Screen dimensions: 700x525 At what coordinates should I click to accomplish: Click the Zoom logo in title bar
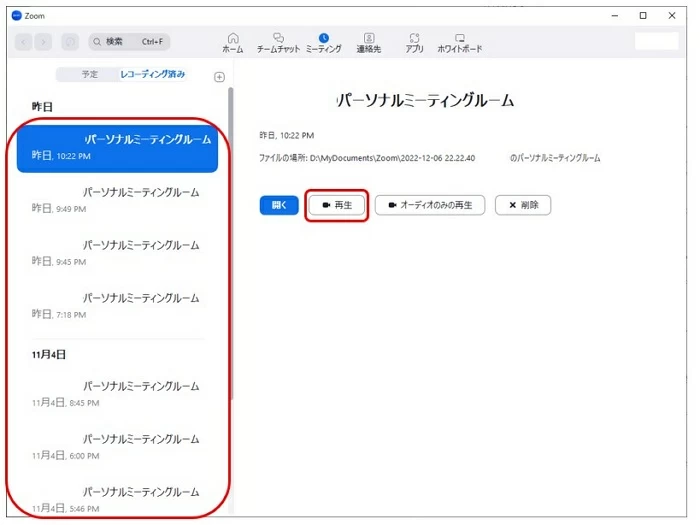(x=17, y=16)
